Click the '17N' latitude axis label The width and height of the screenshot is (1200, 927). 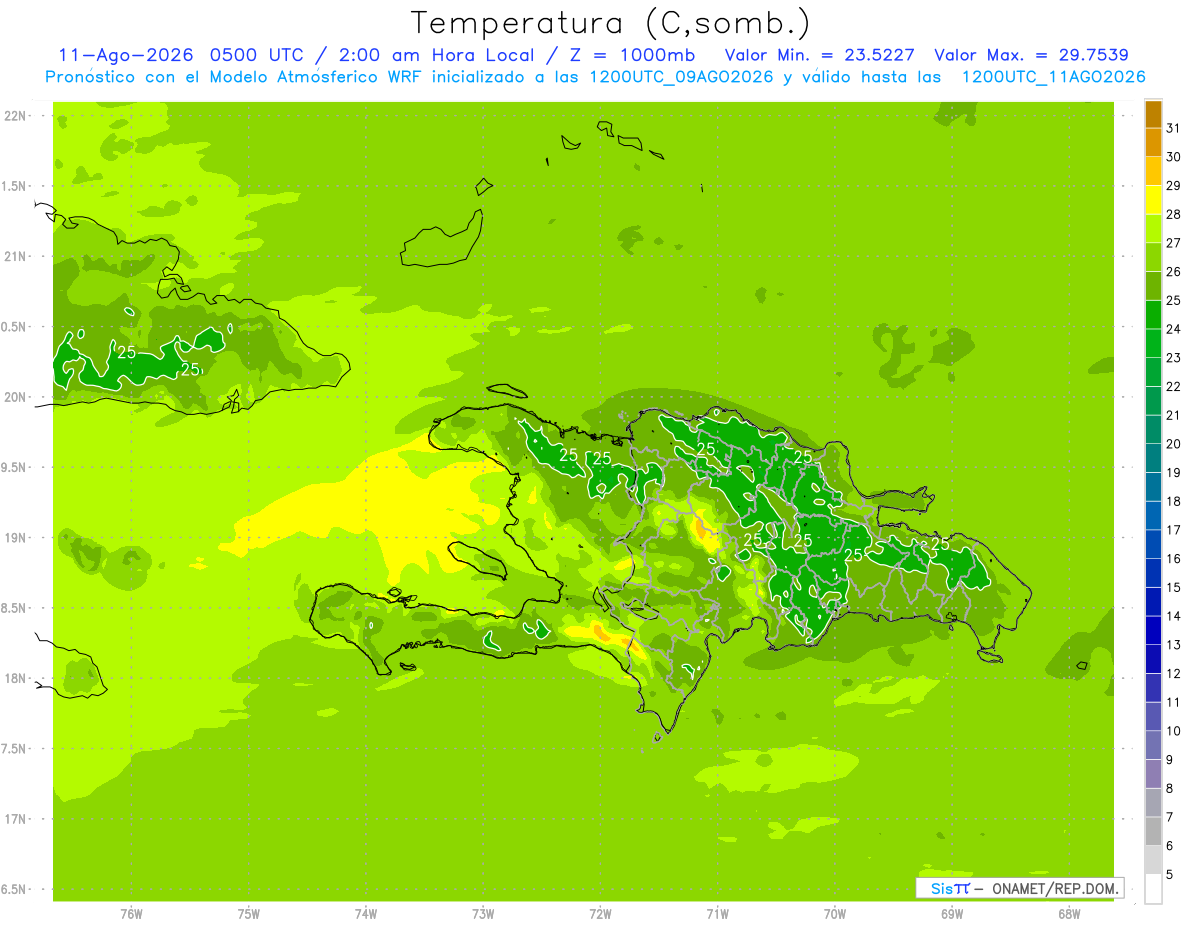(16, 819)
